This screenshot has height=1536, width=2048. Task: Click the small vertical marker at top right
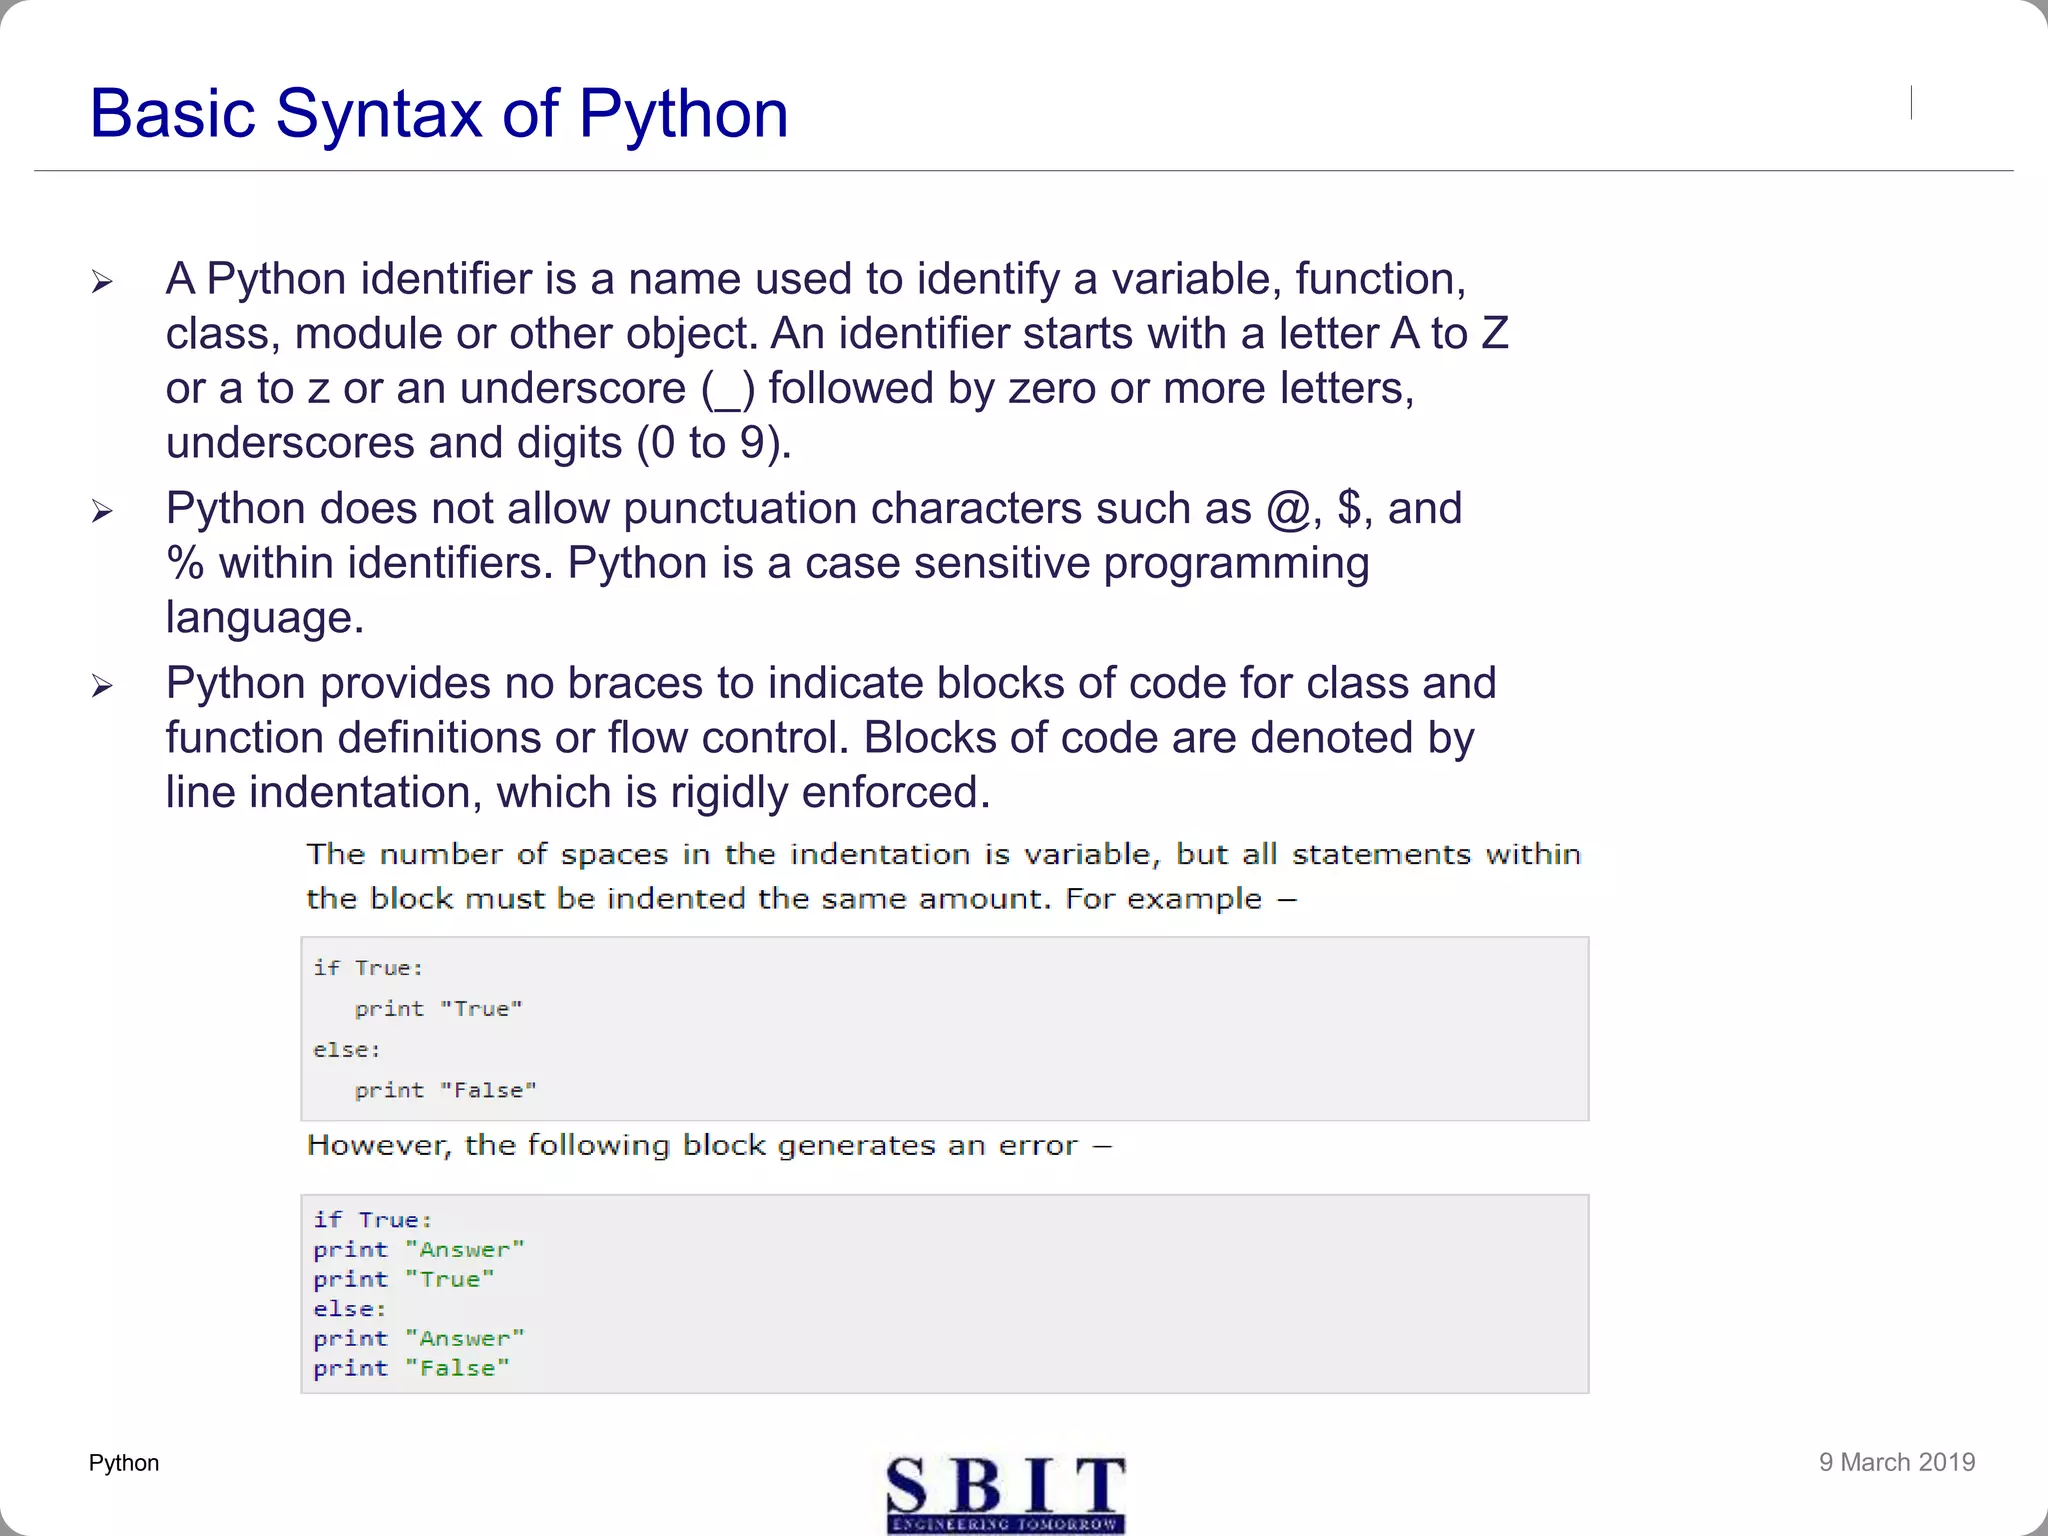tap(1911, 102)
